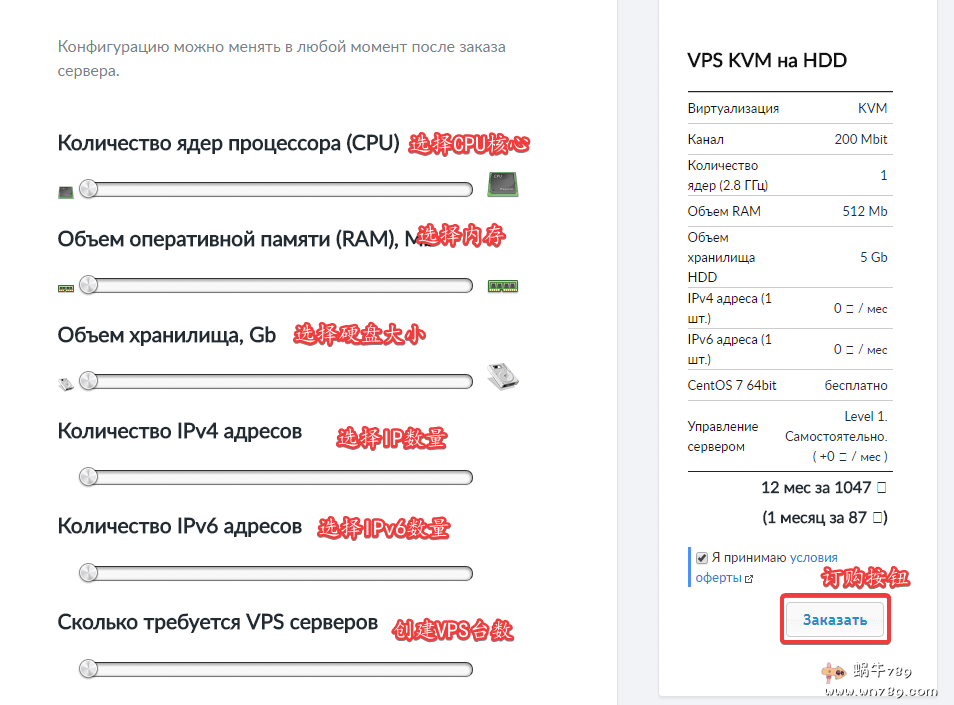The width and height of the screenshot is (954, 705).
Task: Click the small RAM module icon
Action: click(66, 287)
